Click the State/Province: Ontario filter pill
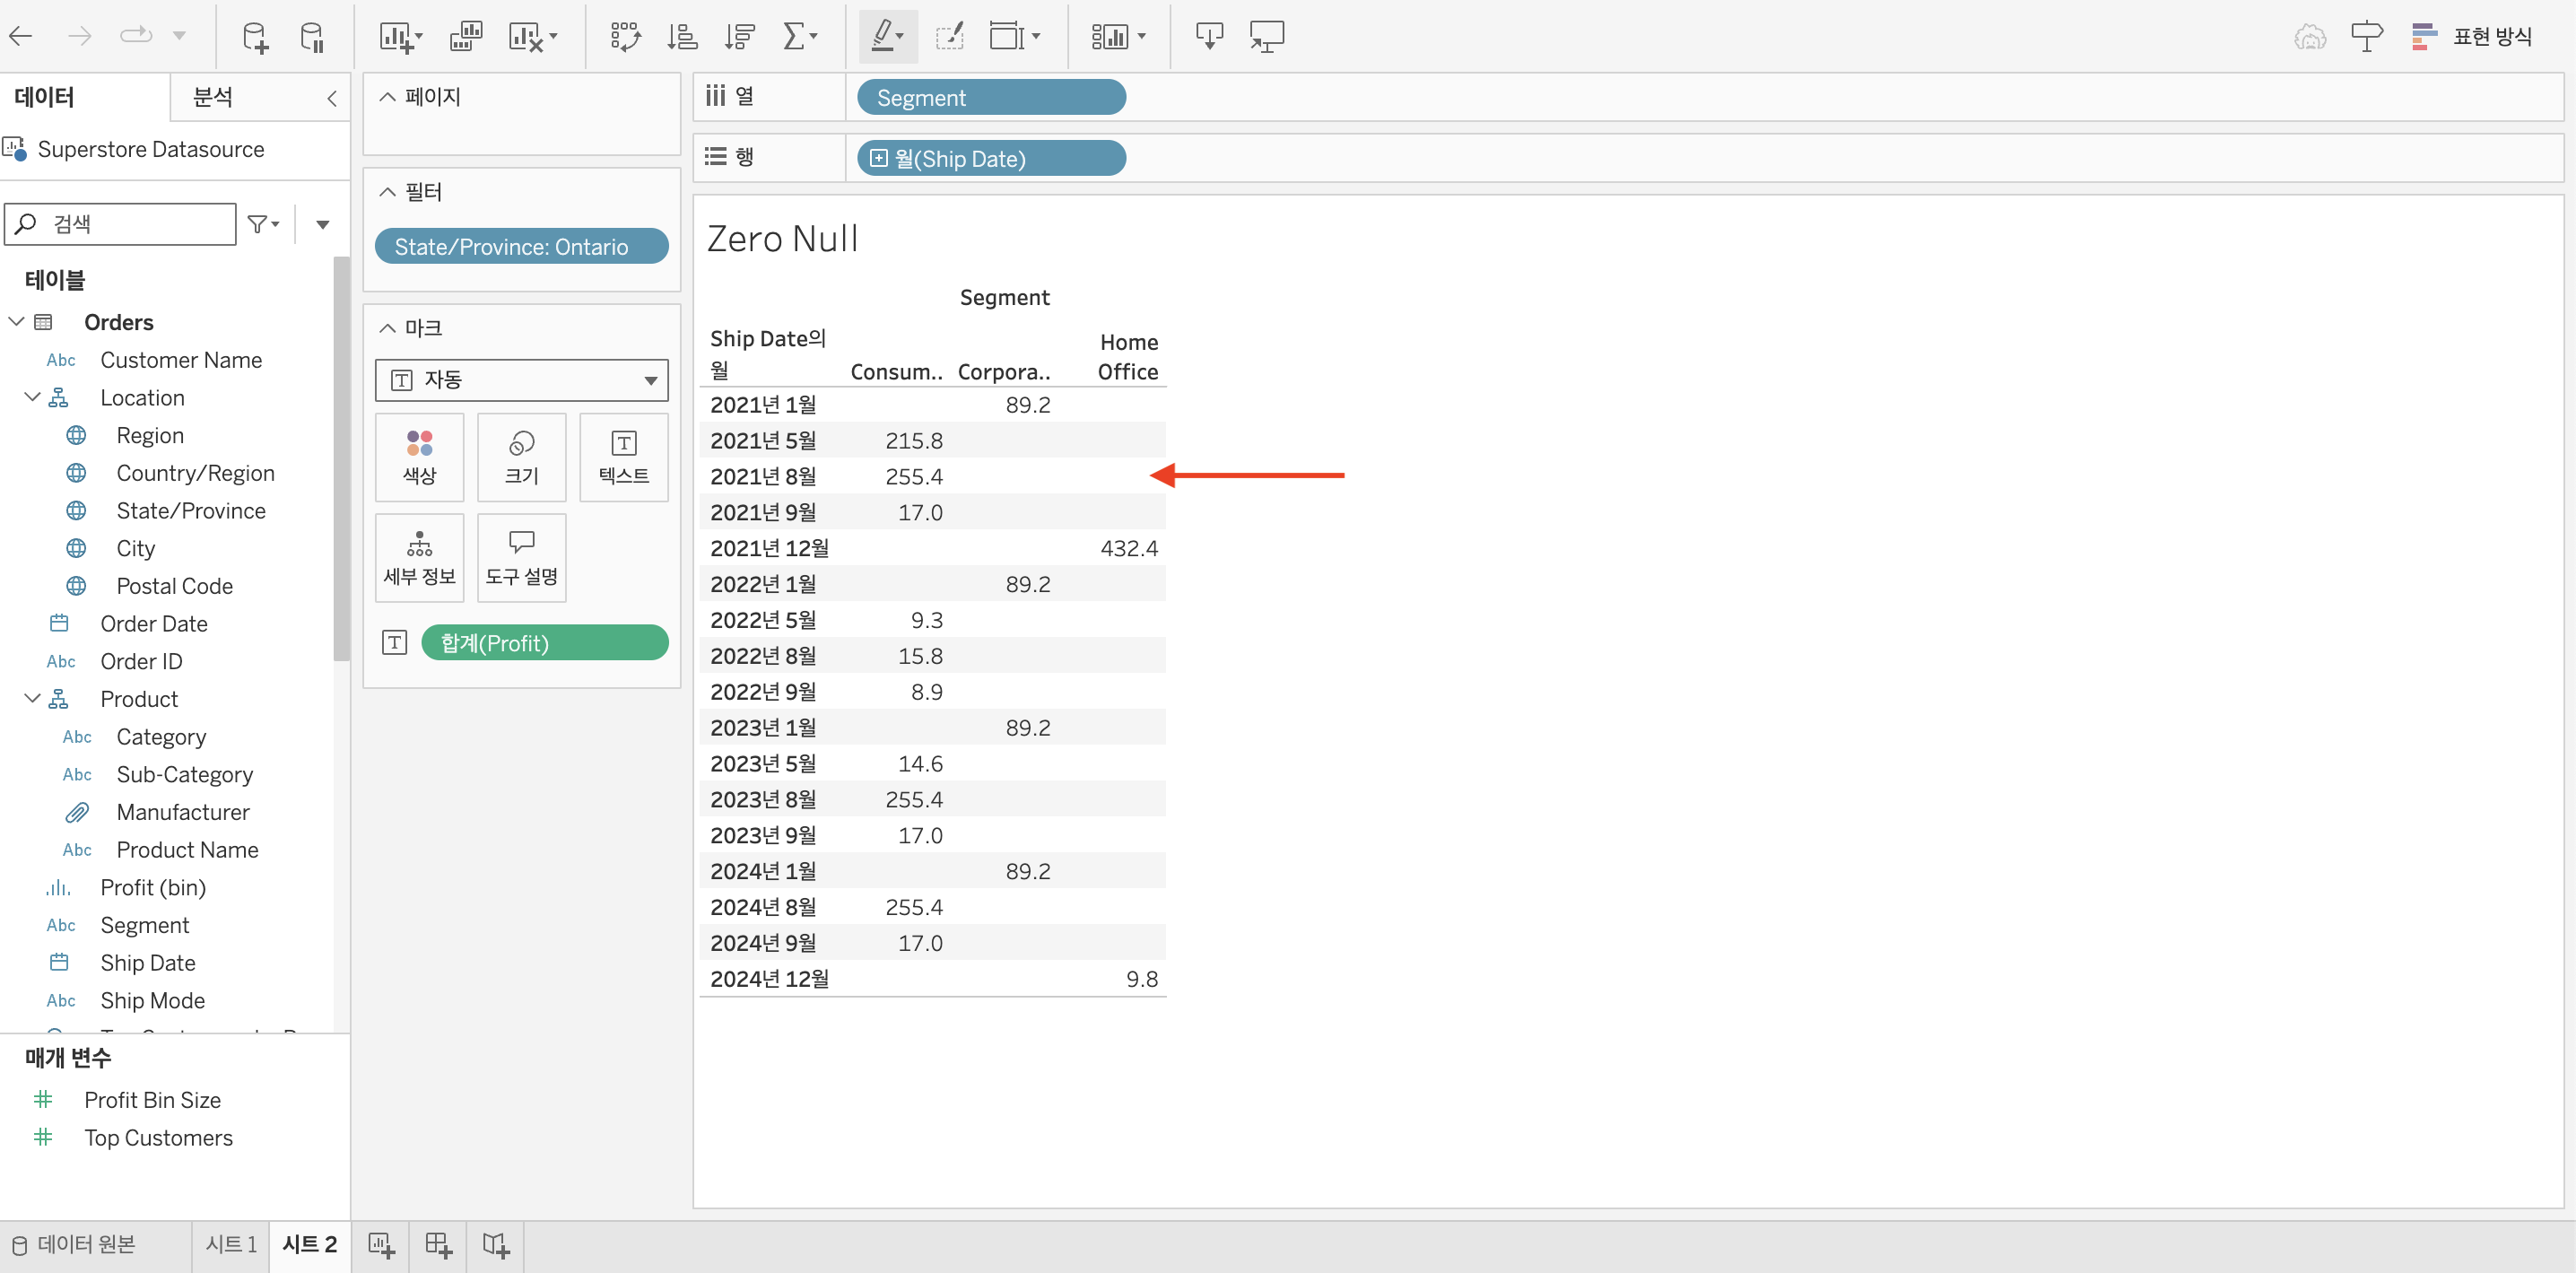Viewport: 2576px width, 1273px height. [521, 247]
